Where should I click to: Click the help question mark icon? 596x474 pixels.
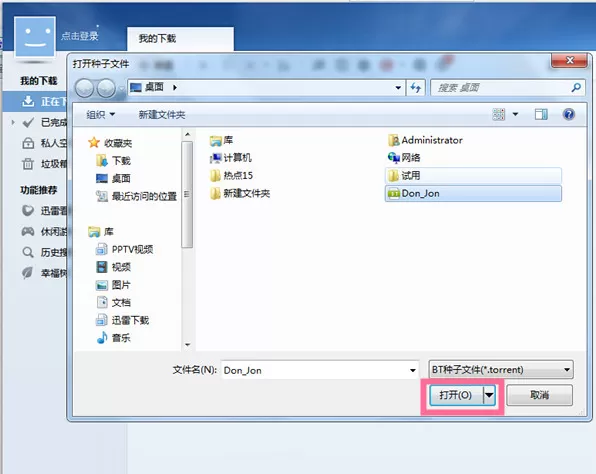pyautogui.click(x=569, y=114)
